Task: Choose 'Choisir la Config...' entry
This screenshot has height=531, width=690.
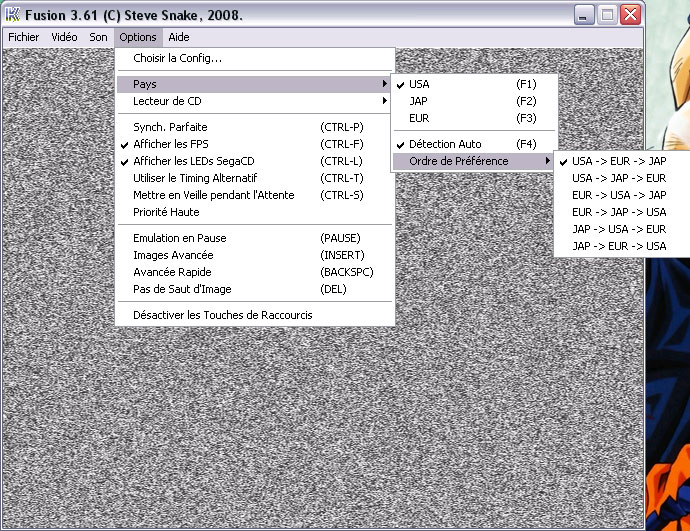Action: coord(255,58)
